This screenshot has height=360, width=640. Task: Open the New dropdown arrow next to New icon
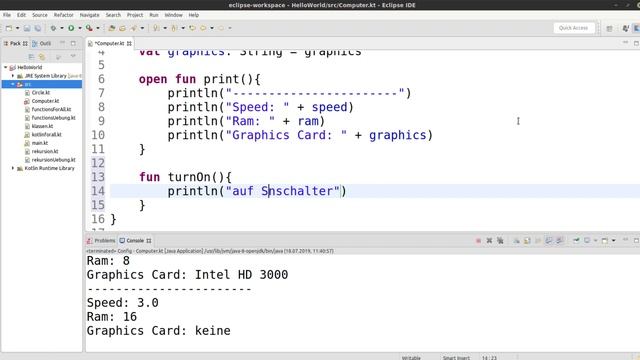pyautogui.click(x=18, y=28)
